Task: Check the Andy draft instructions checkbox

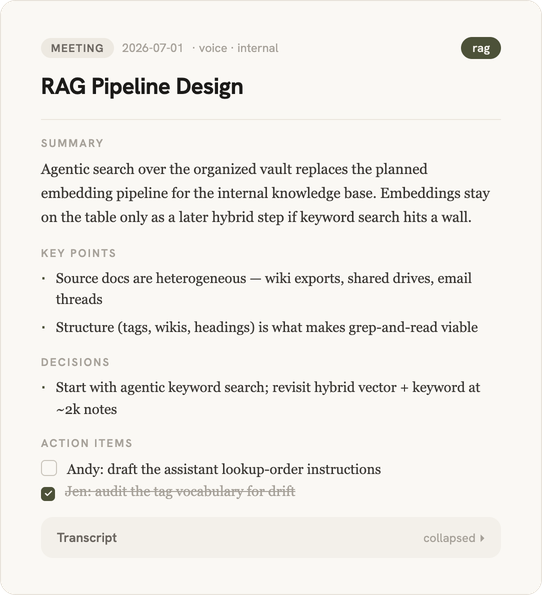Action: (x=49, y=468)
